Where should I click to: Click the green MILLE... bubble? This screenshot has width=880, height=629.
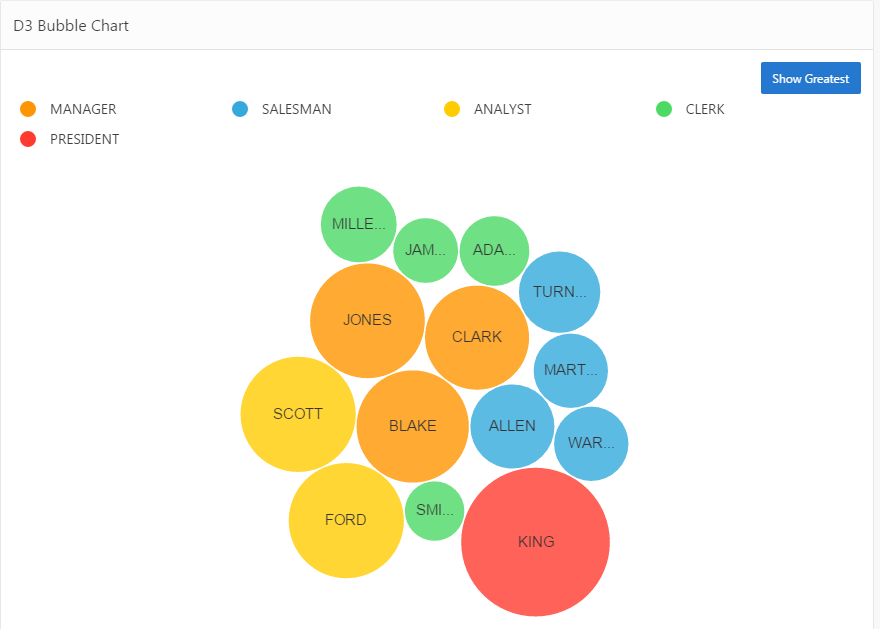[358, 224]
